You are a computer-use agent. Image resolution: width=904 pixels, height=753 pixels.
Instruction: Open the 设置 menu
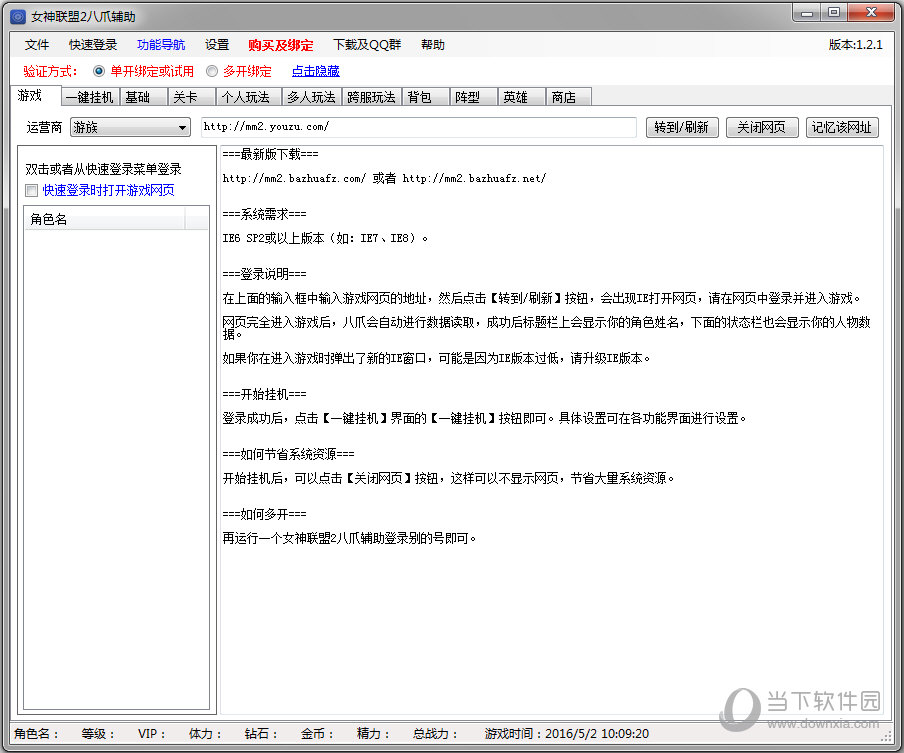tap(217, 45)
